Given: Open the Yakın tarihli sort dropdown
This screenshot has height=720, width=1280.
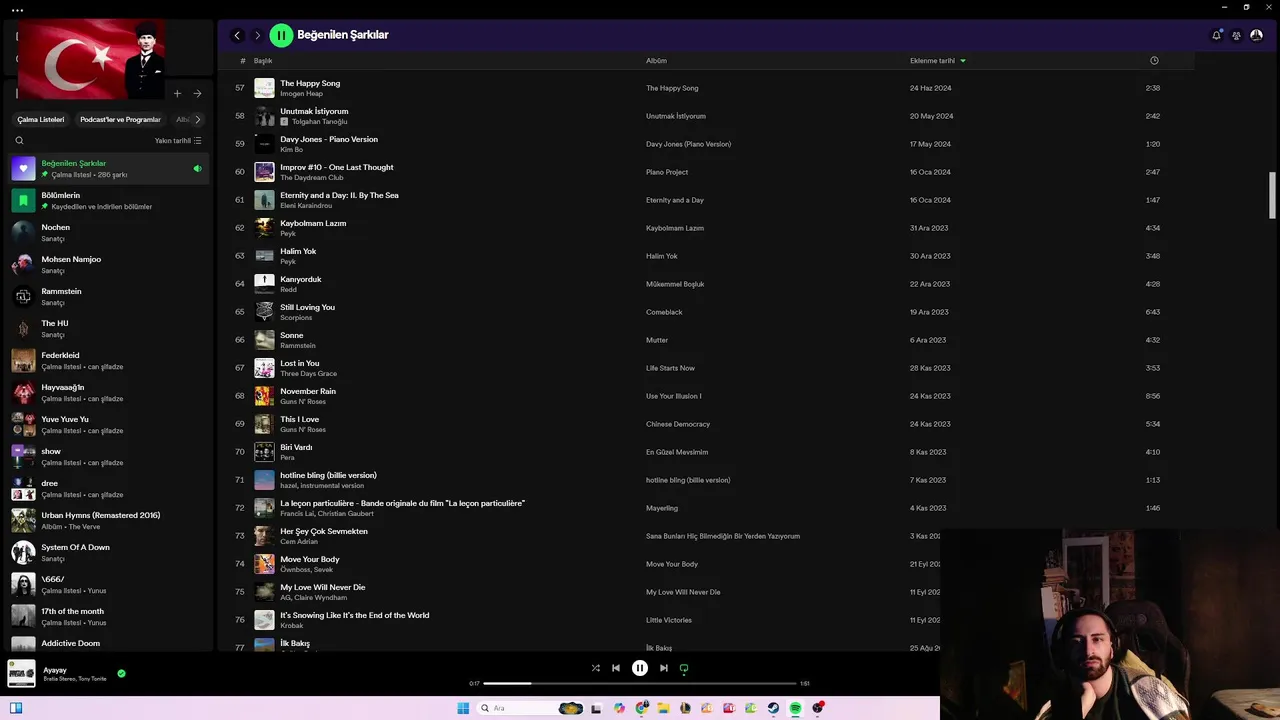Looking at the screenshot, I should pyautogui.click(x=178, y=141).
